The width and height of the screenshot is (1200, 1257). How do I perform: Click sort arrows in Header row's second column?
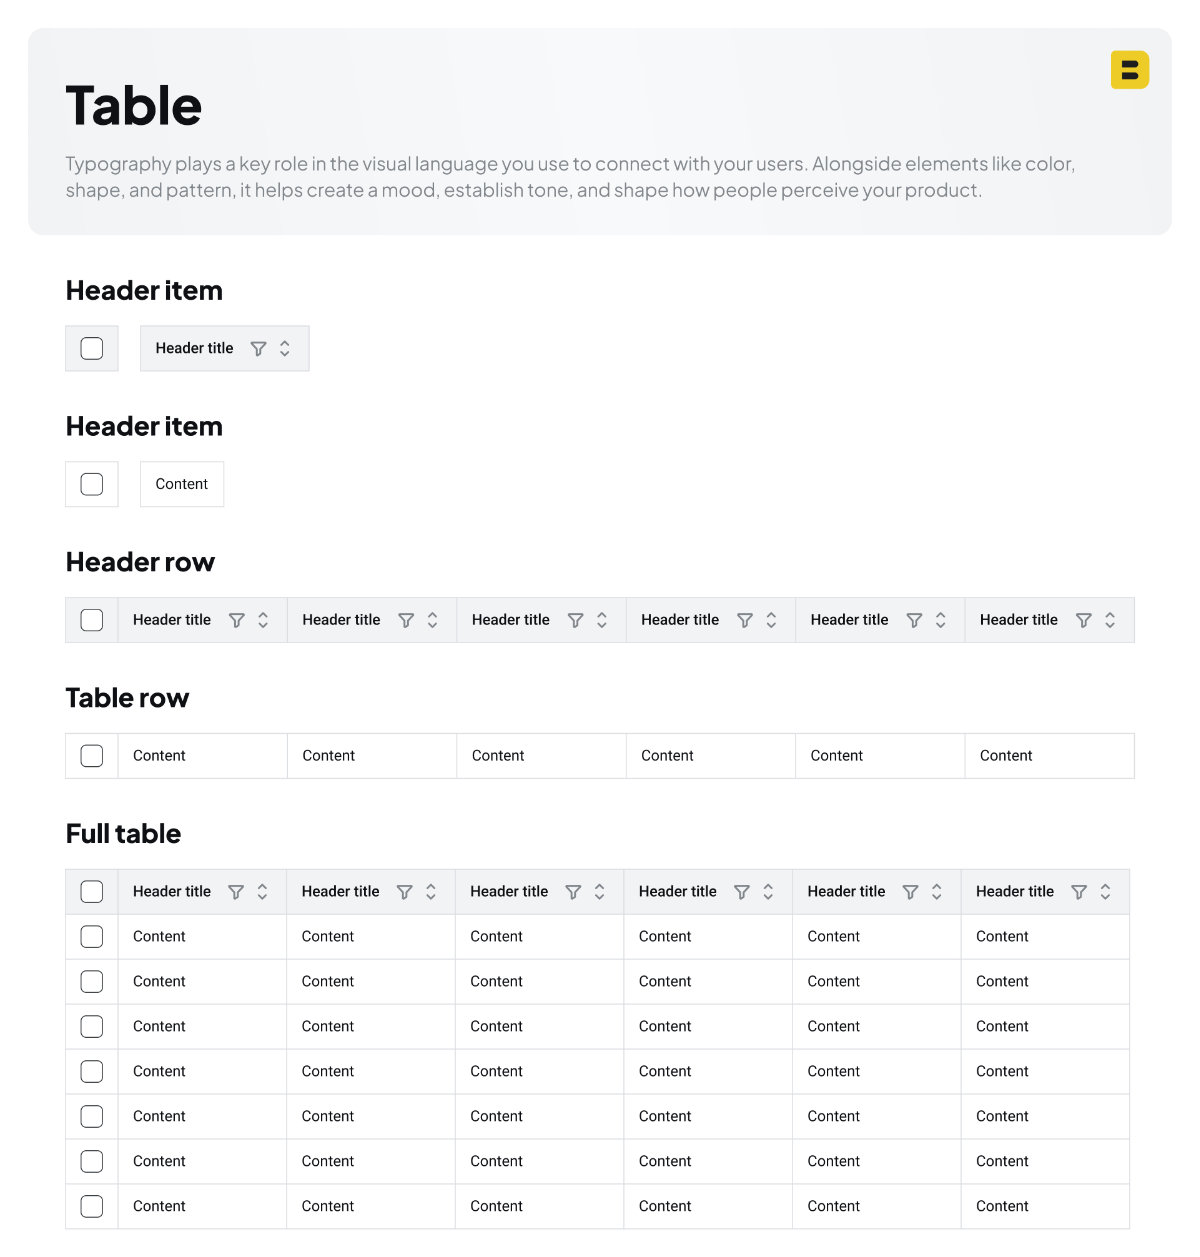(433, 621)
